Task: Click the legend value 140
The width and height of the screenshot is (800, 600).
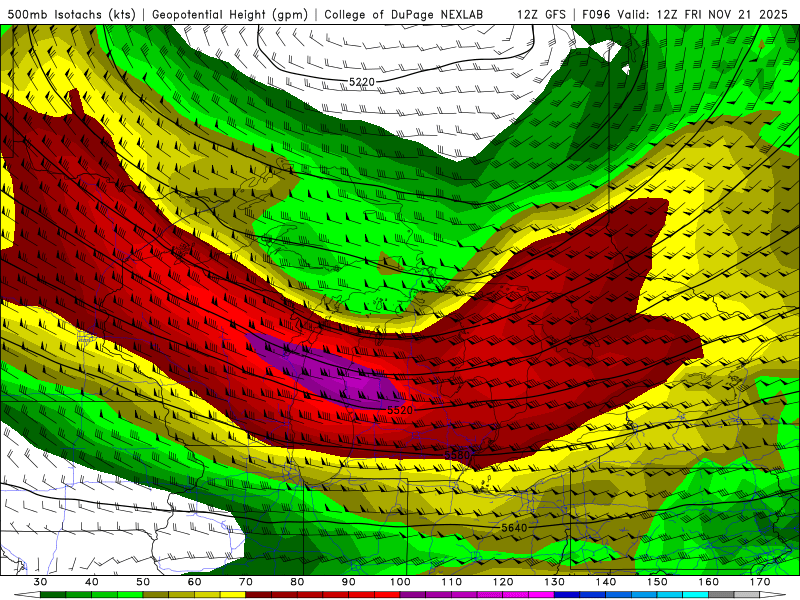Action: pos(606,582)
